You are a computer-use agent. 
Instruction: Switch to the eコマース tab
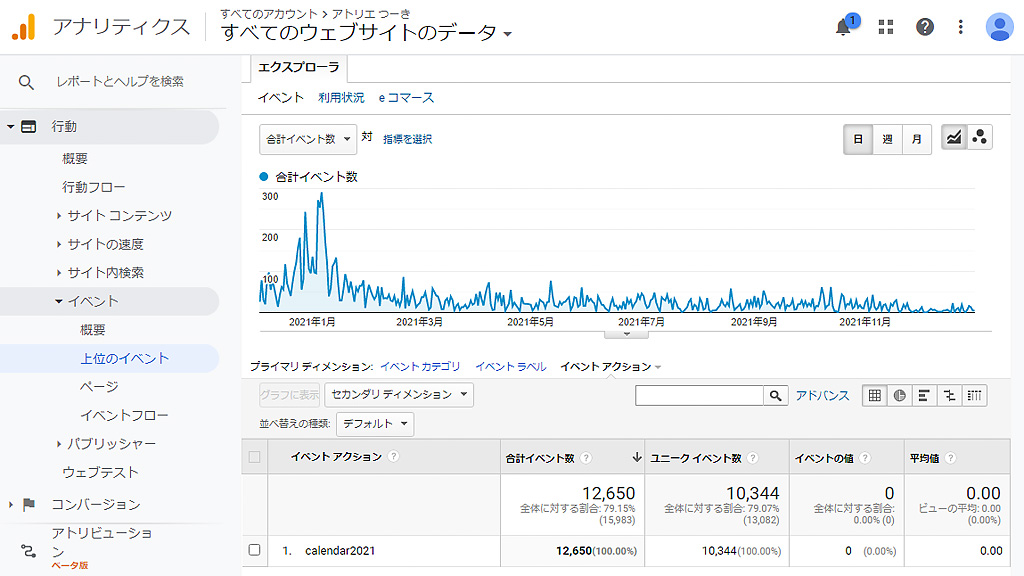point(406,98)
